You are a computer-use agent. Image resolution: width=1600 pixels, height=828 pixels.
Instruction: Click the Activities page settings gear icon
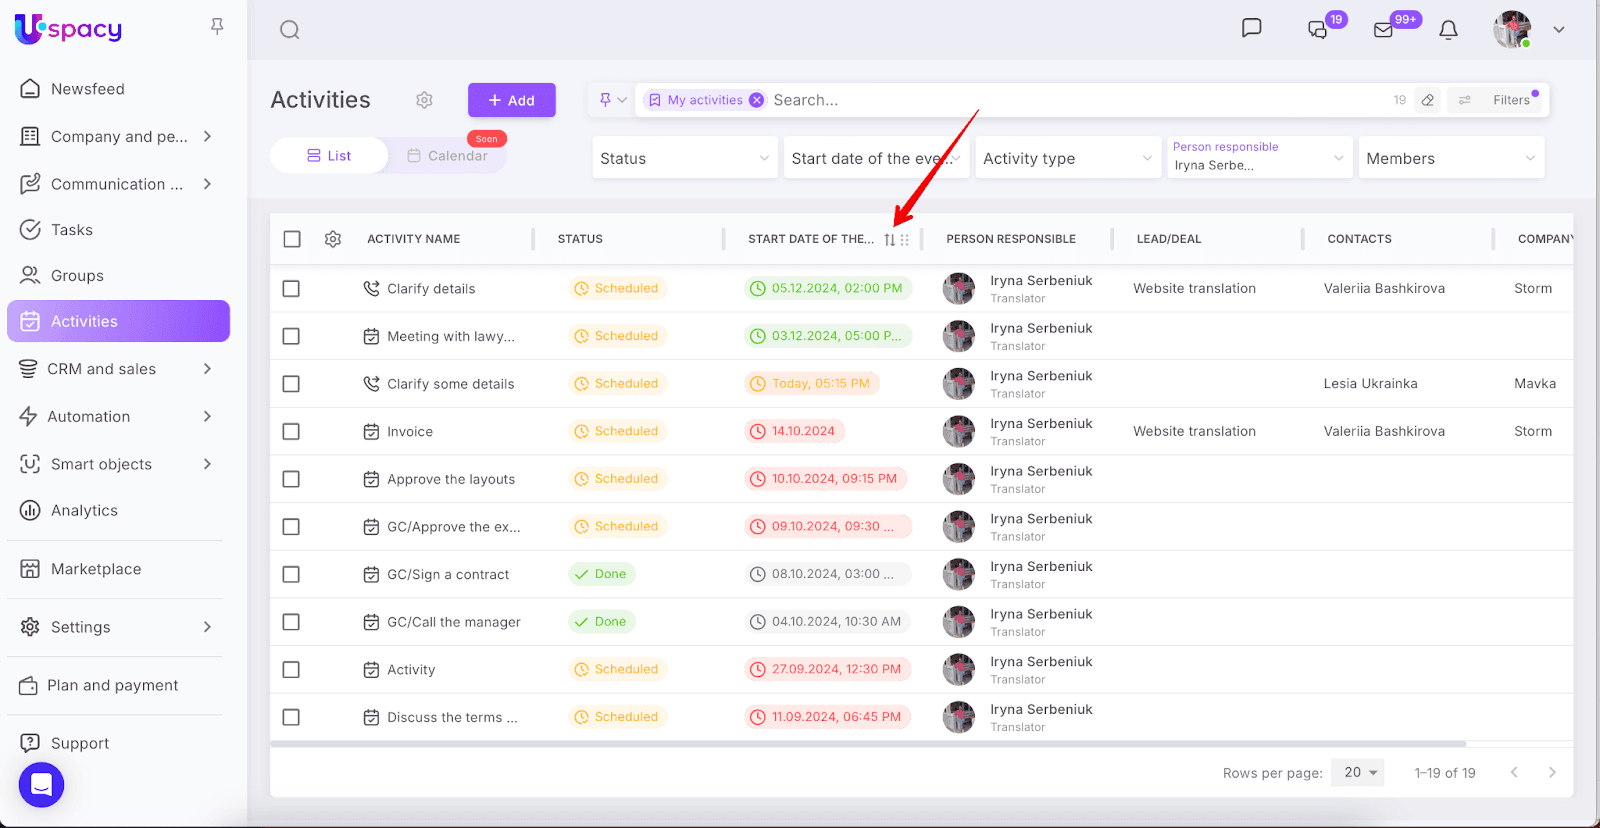click(424, 100)
